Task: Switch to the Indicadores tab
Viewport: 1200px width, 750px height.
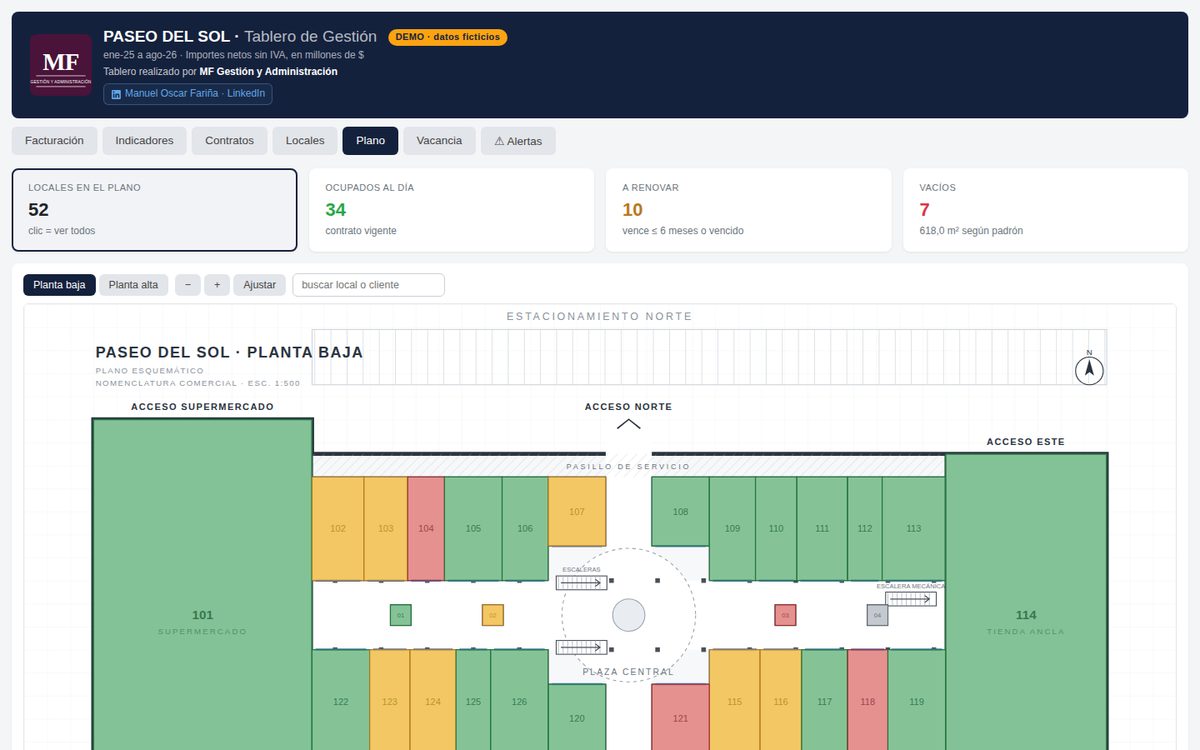Action: click(x=144, y=141)
